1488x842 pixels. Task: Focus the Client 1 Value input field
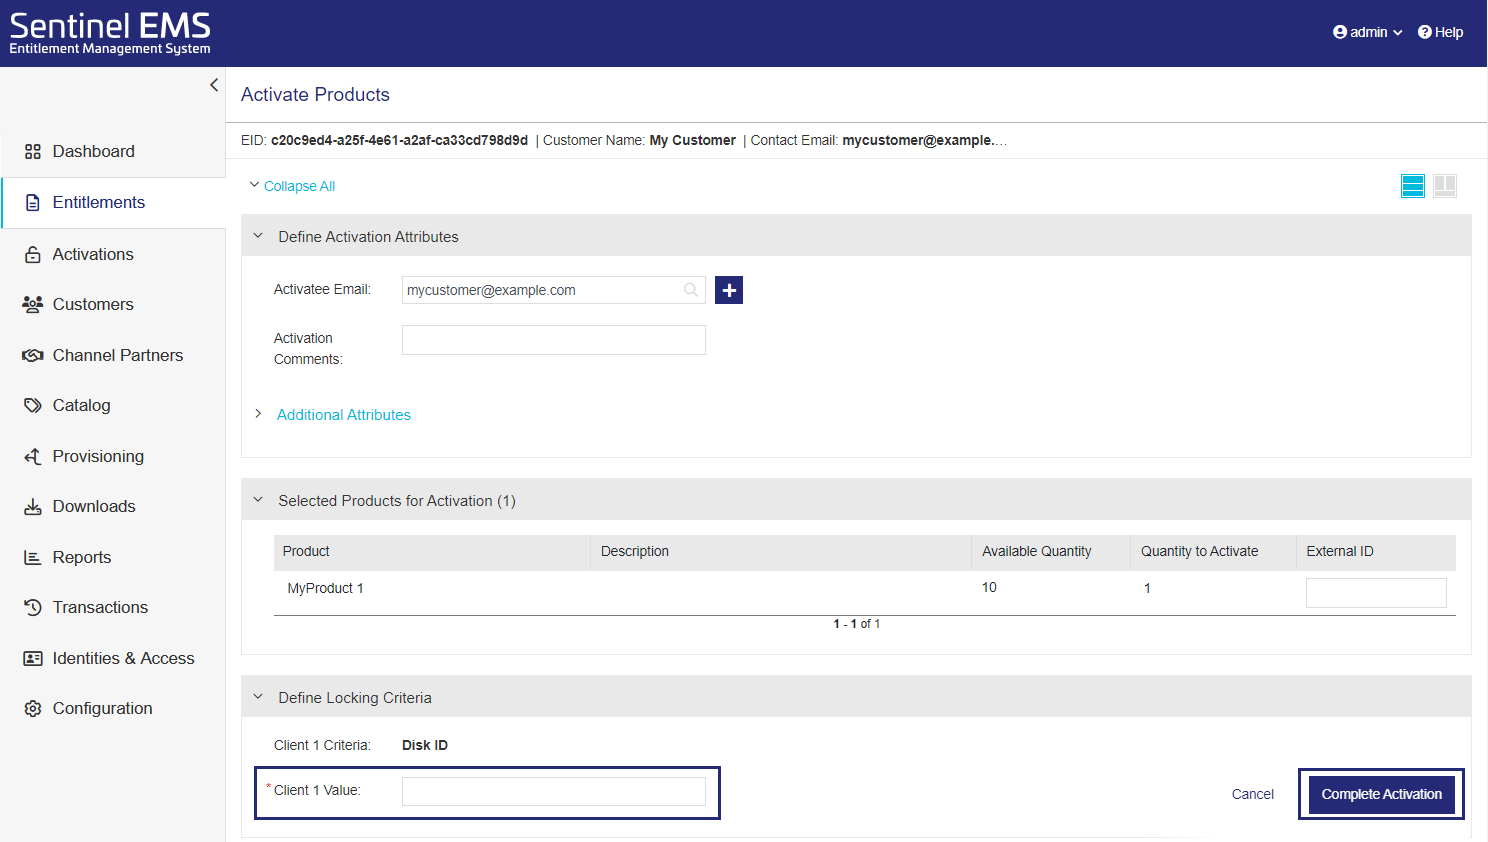(553, 792)
